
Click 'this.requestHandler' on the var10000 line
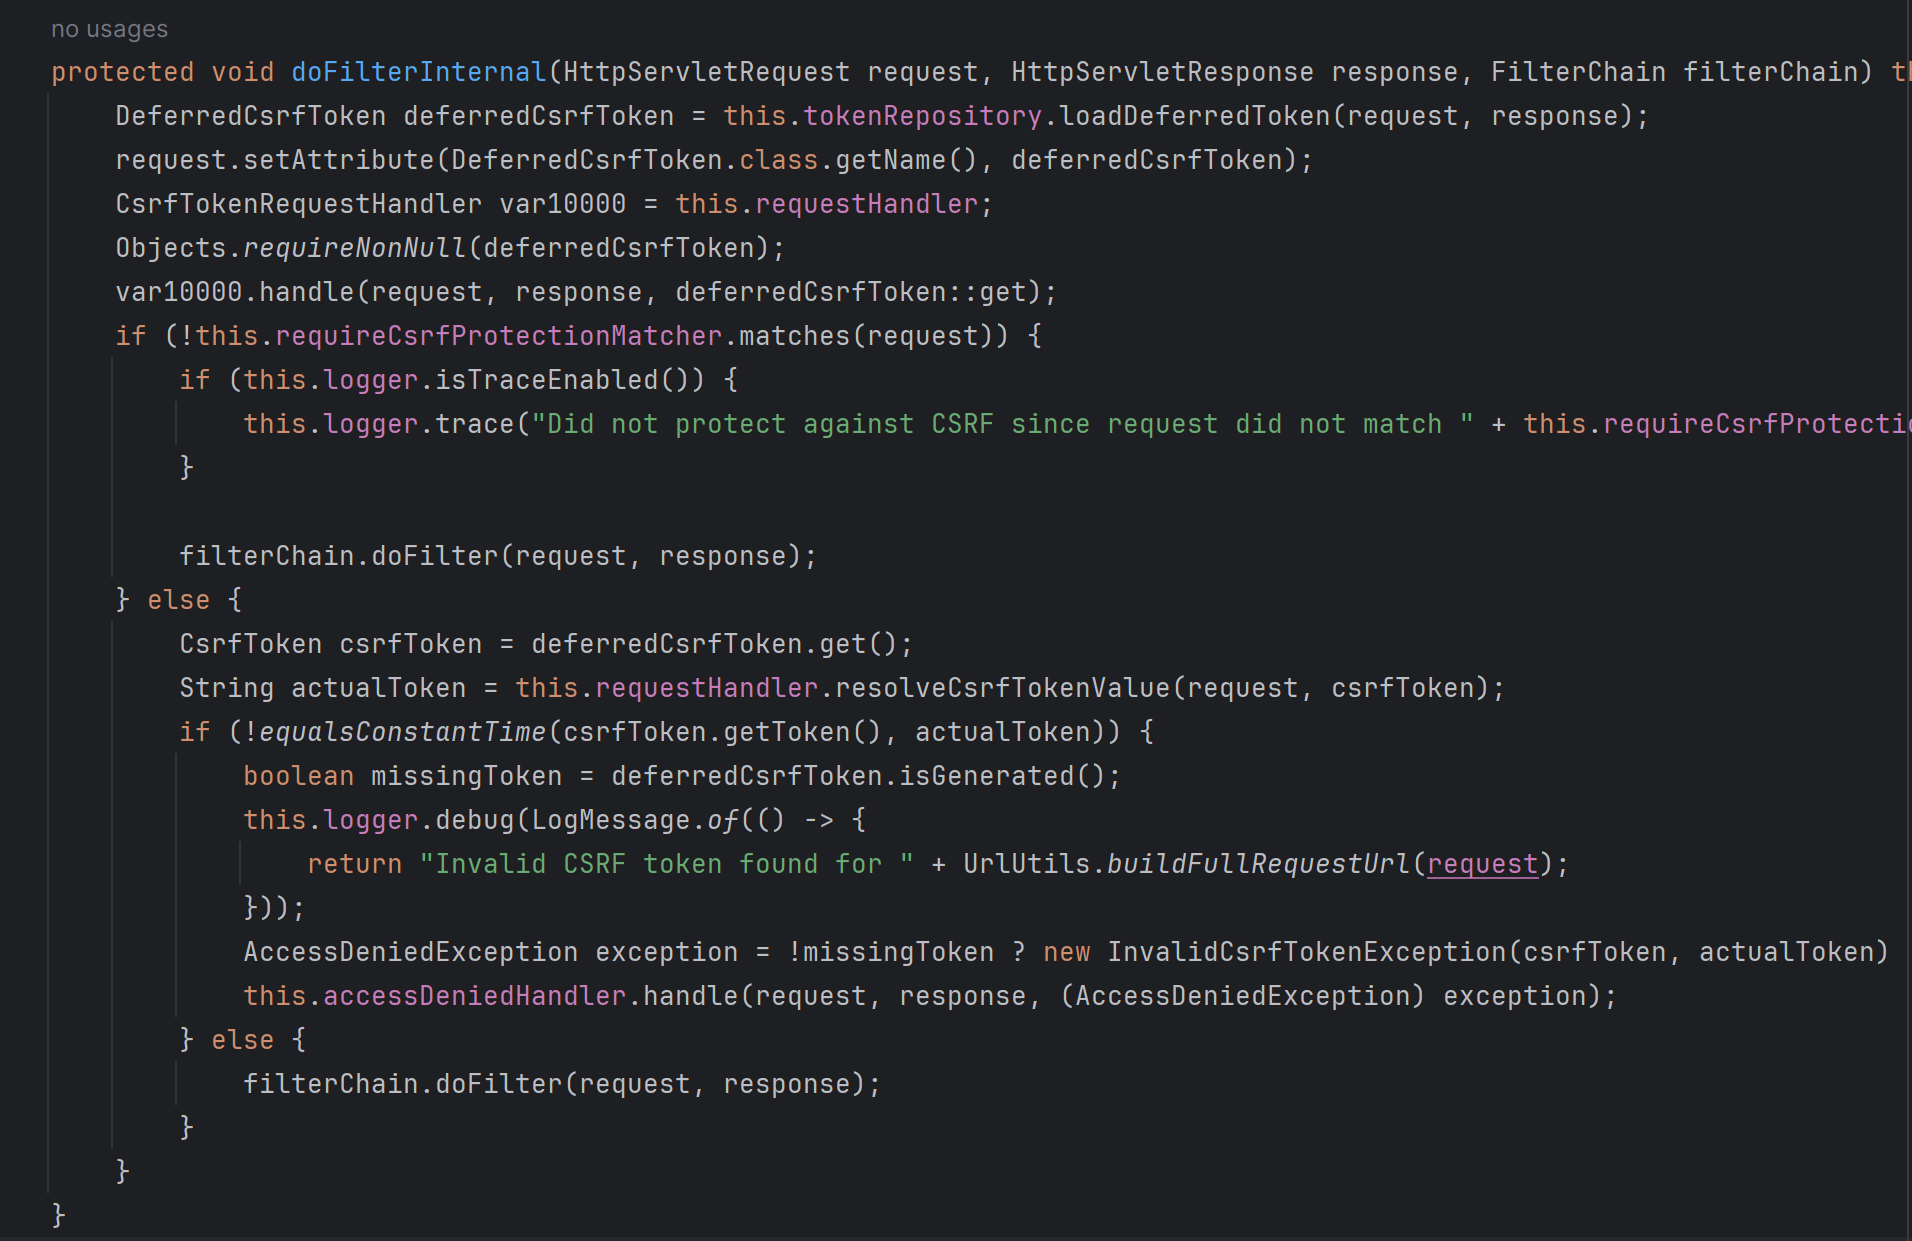tap(827, 204)
